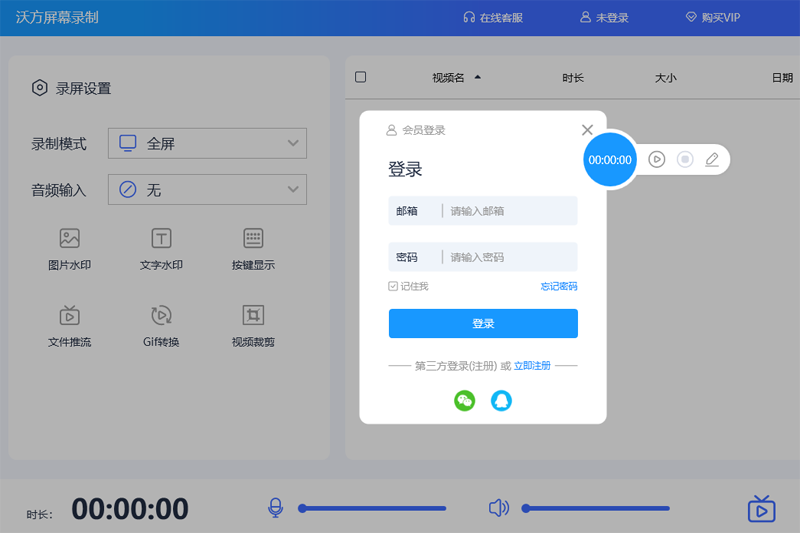Log in with the WeChat icon
Screen dimensions: 800x533
[x=464, y=401]
